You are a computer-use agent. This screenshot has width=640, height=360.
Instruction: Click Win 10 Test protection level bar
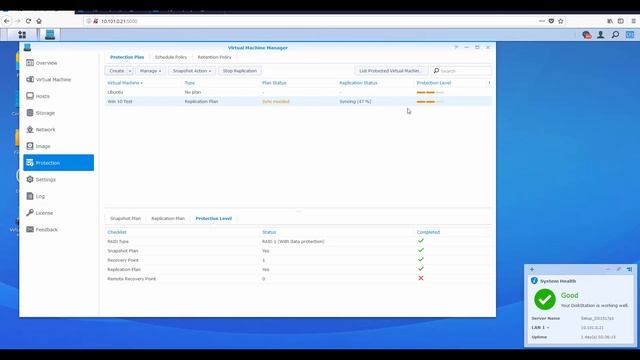(x=430, y=102)
